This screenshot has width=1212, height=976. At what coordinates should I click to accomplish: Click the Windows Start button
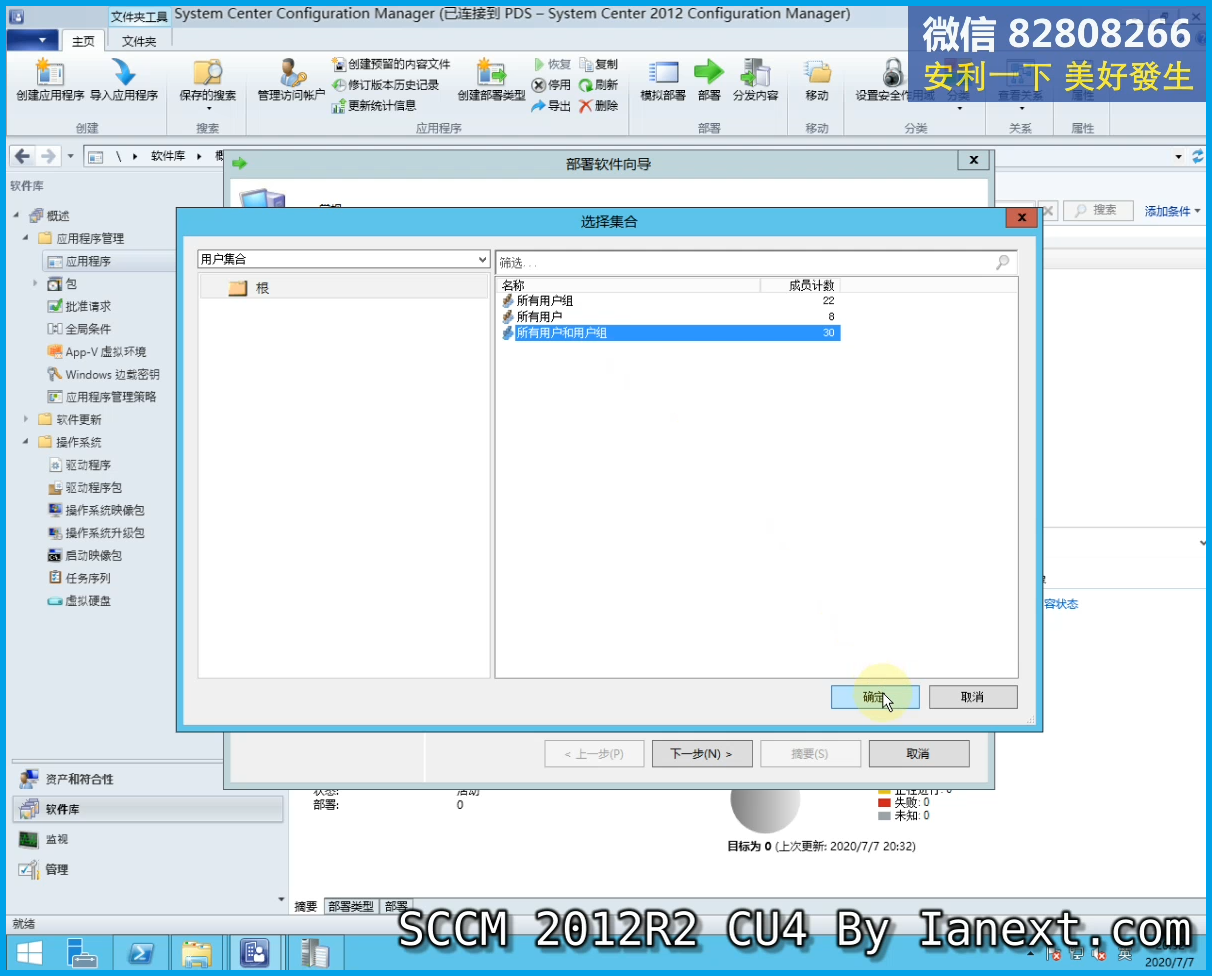(x=28, y=953)
